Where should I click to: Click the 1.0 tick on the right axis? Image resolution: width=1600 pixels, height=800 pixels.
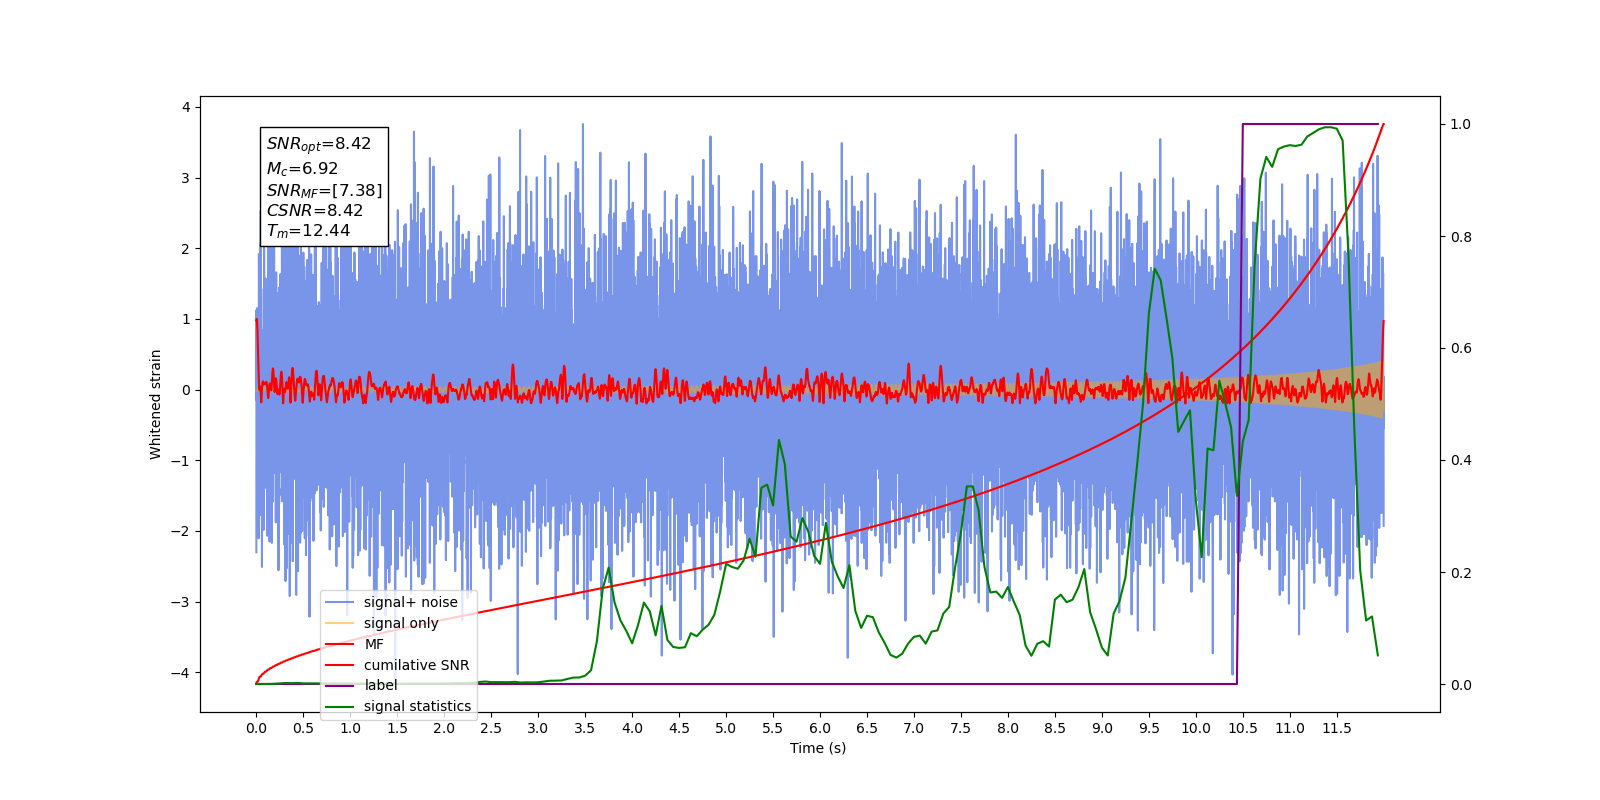coord(1461,124)
